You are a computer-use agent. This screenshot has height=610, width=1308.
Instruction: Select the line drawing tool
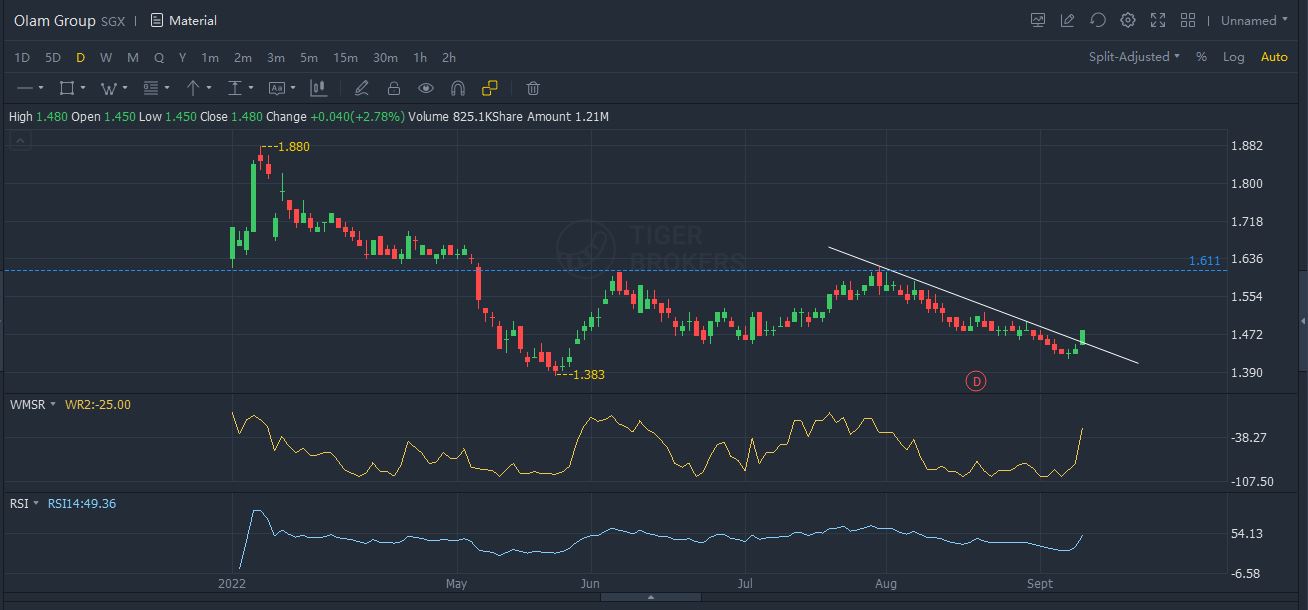click(26, 88)
